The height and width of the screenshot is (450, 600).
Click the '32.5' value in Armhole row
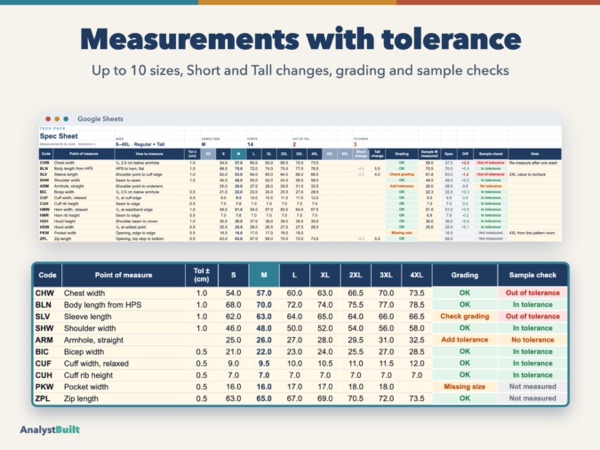coord(417,340)
